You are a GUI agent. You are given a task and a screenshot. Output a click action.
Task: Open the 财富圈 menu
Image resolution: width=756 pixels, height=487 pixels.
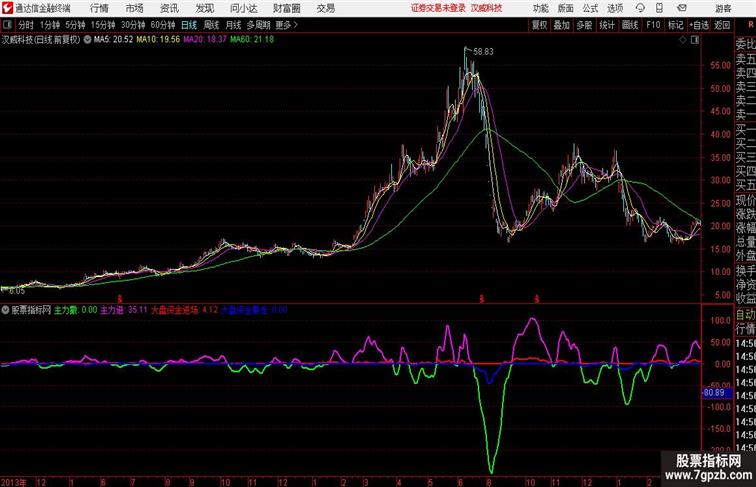(x=286, y=8)
